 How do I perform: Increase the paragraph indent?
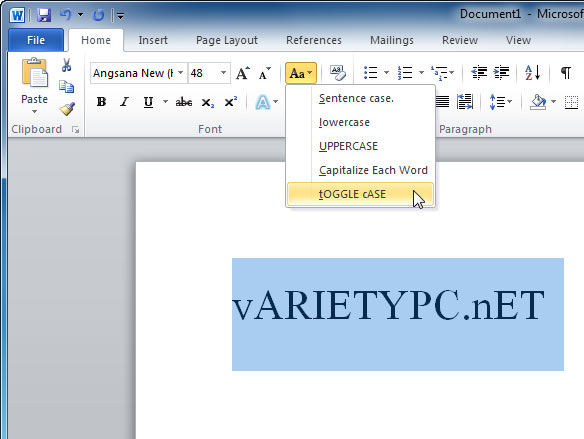pyautogui.click(x=502, y=73)
